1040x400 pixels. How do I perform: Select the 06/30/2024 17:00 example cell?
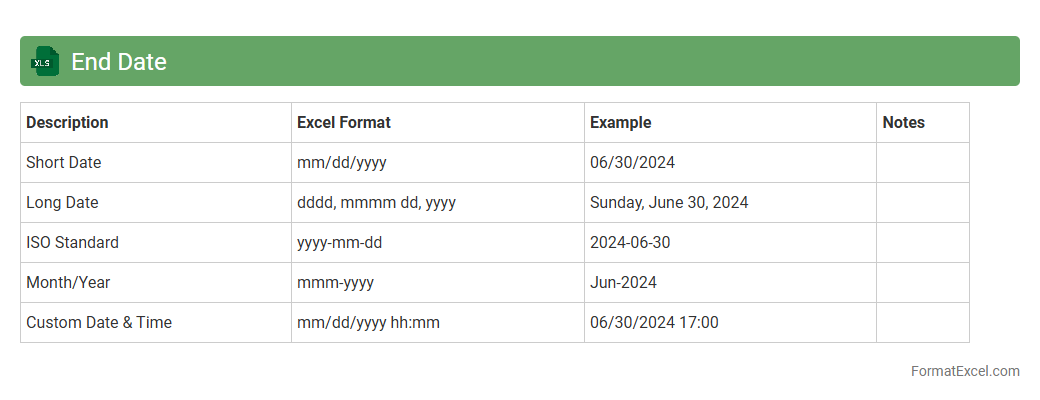pyautogui.click(x=654, y=323)
